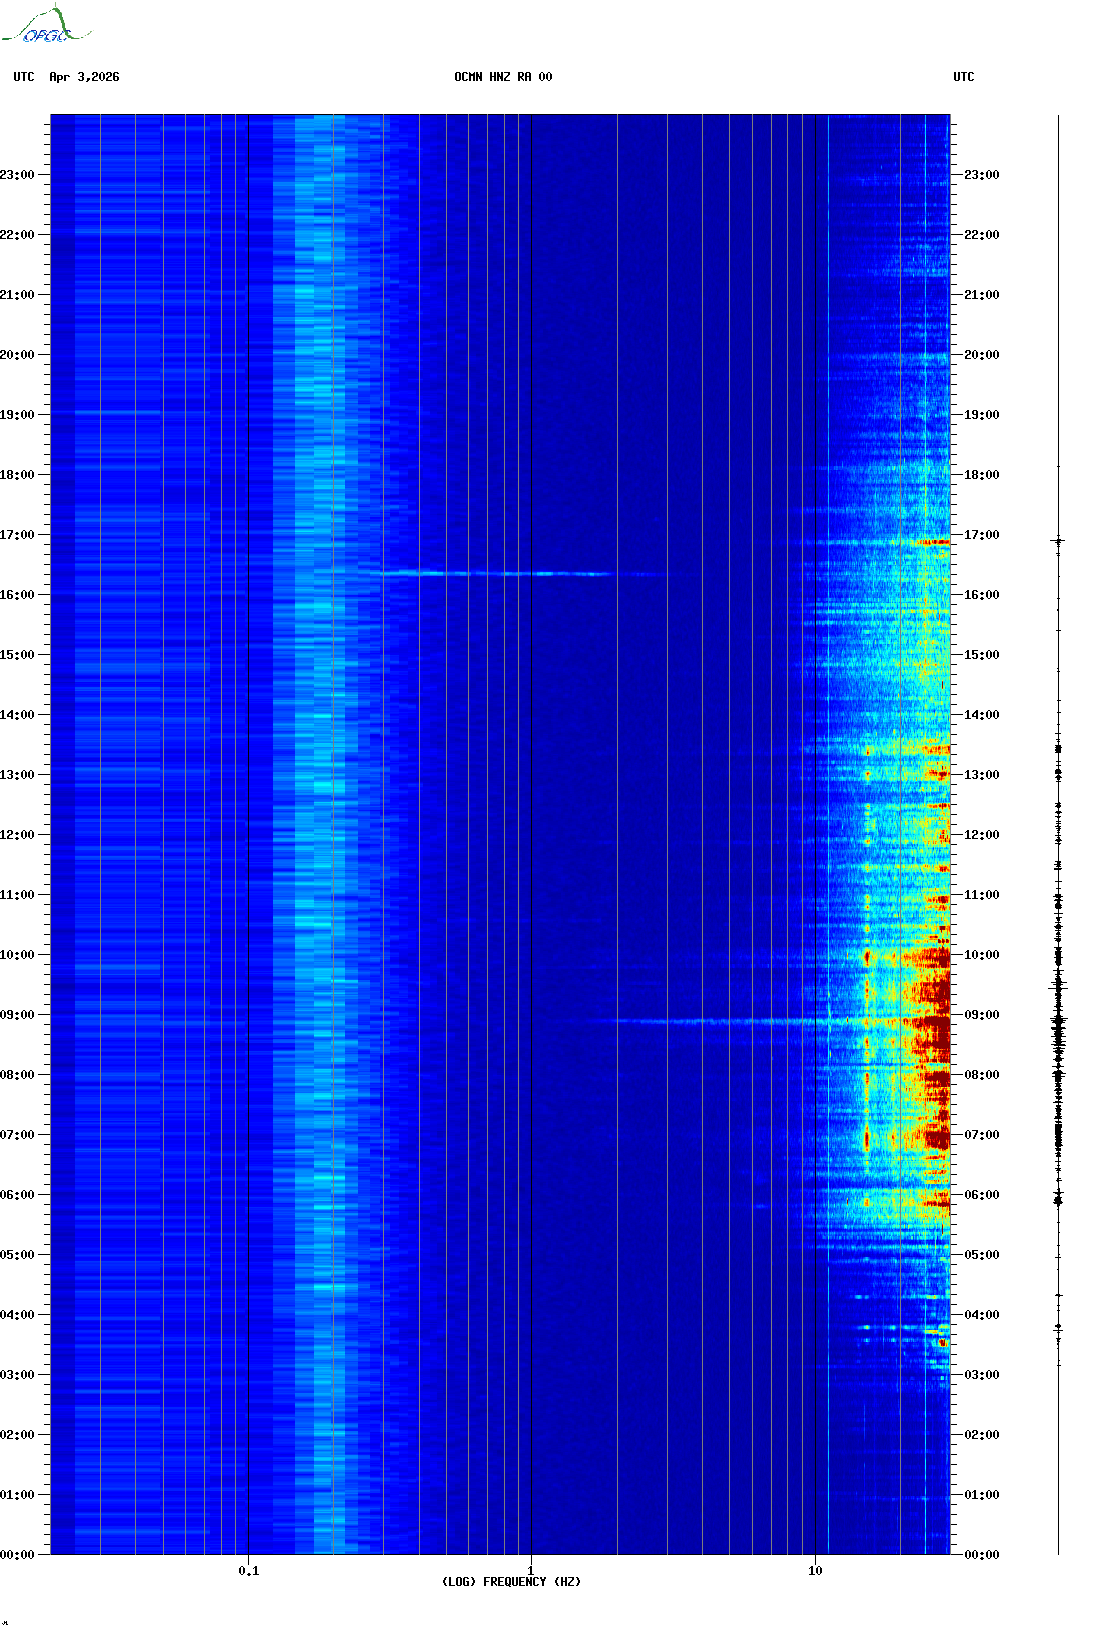Click the '1' frequency axis label
This screenshot has width=1102, height=1634.
531,1571
